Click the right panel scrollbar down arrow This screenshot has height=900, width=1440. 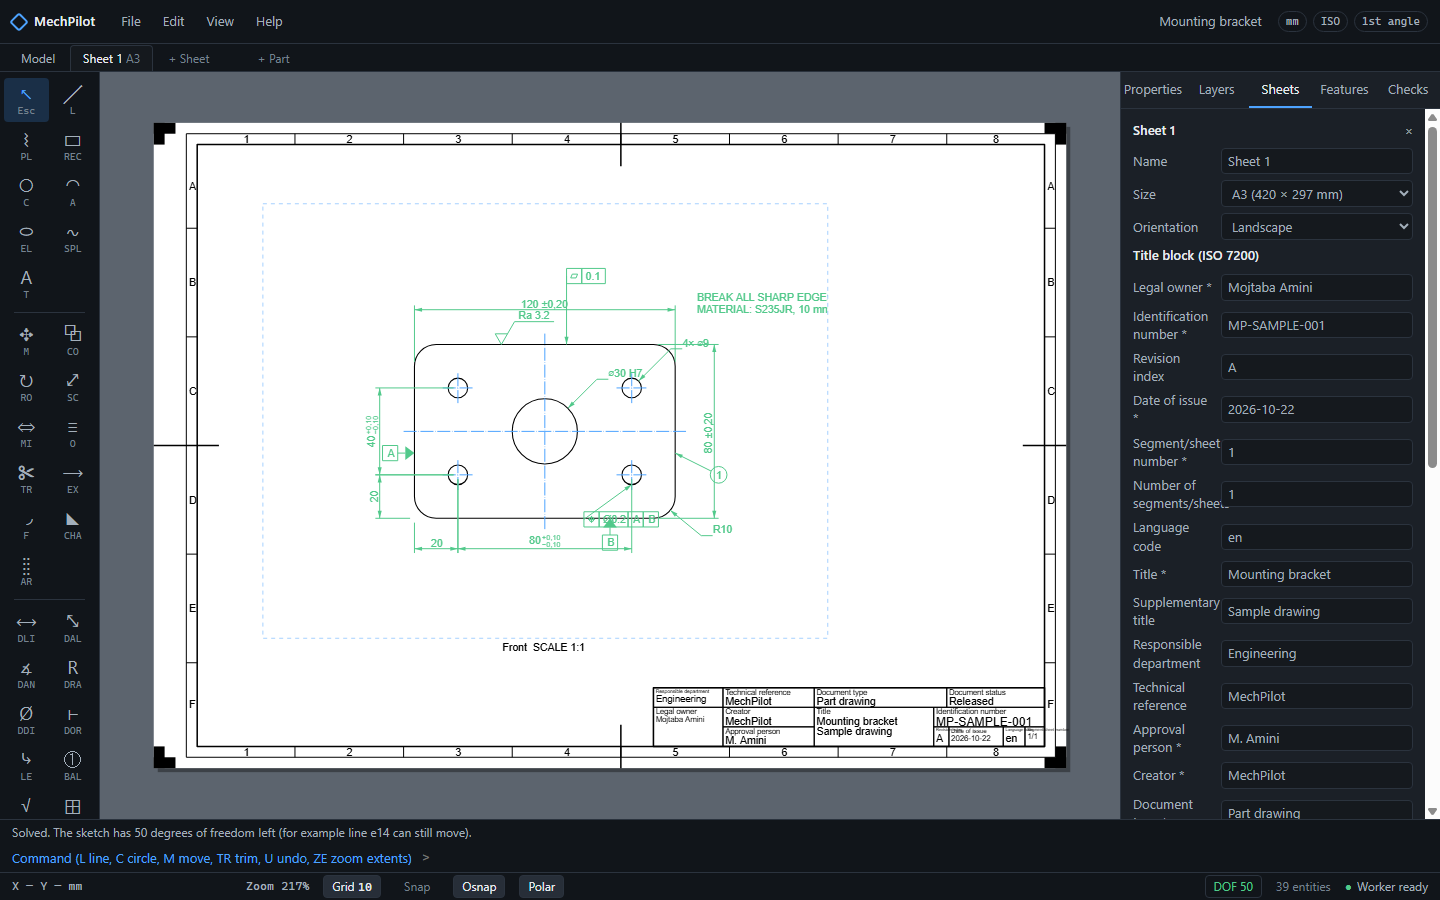(x=1432, y=812)
